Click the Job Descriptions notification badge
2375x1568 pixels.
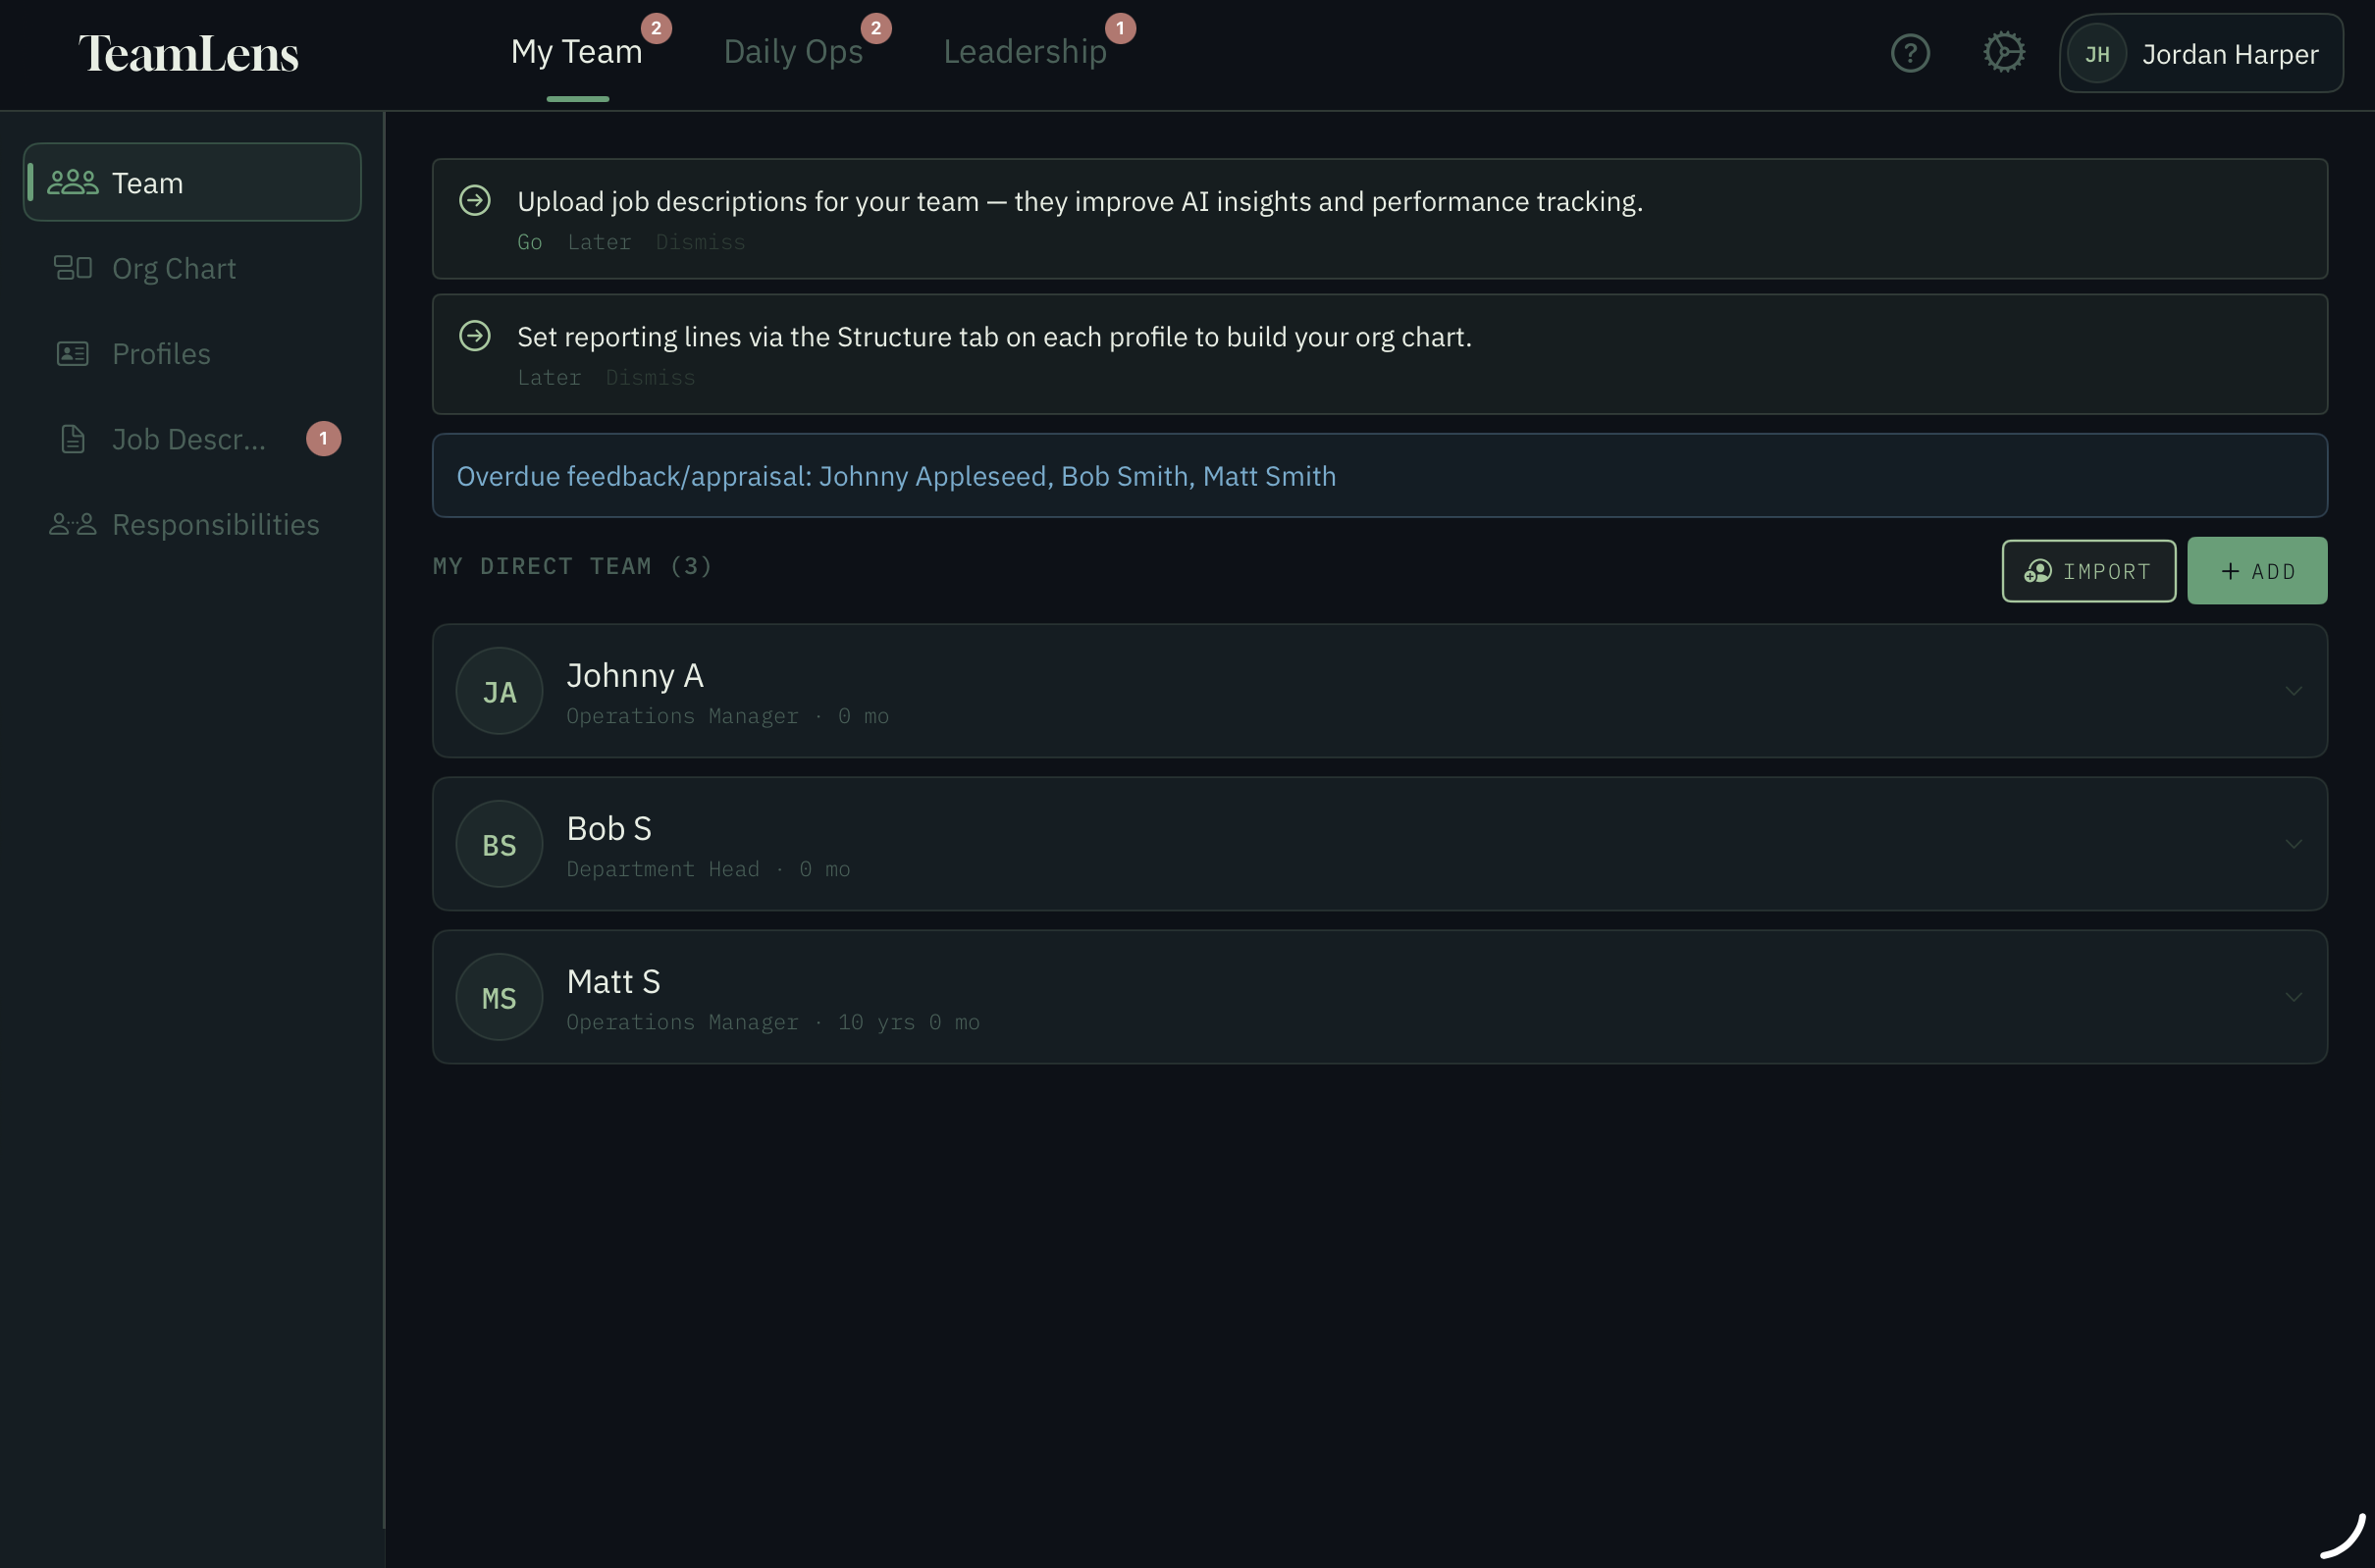pos(323,439)
